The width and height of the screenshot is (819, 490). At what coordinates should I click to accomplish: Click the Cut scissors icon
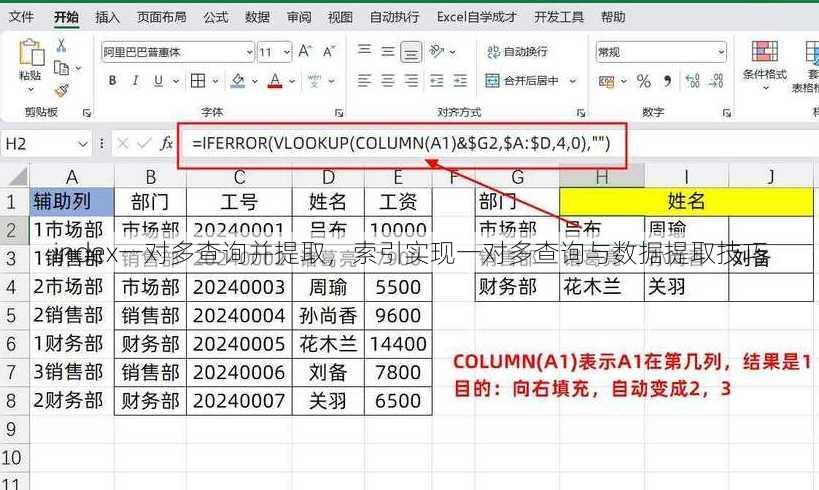tap(61, 45)
